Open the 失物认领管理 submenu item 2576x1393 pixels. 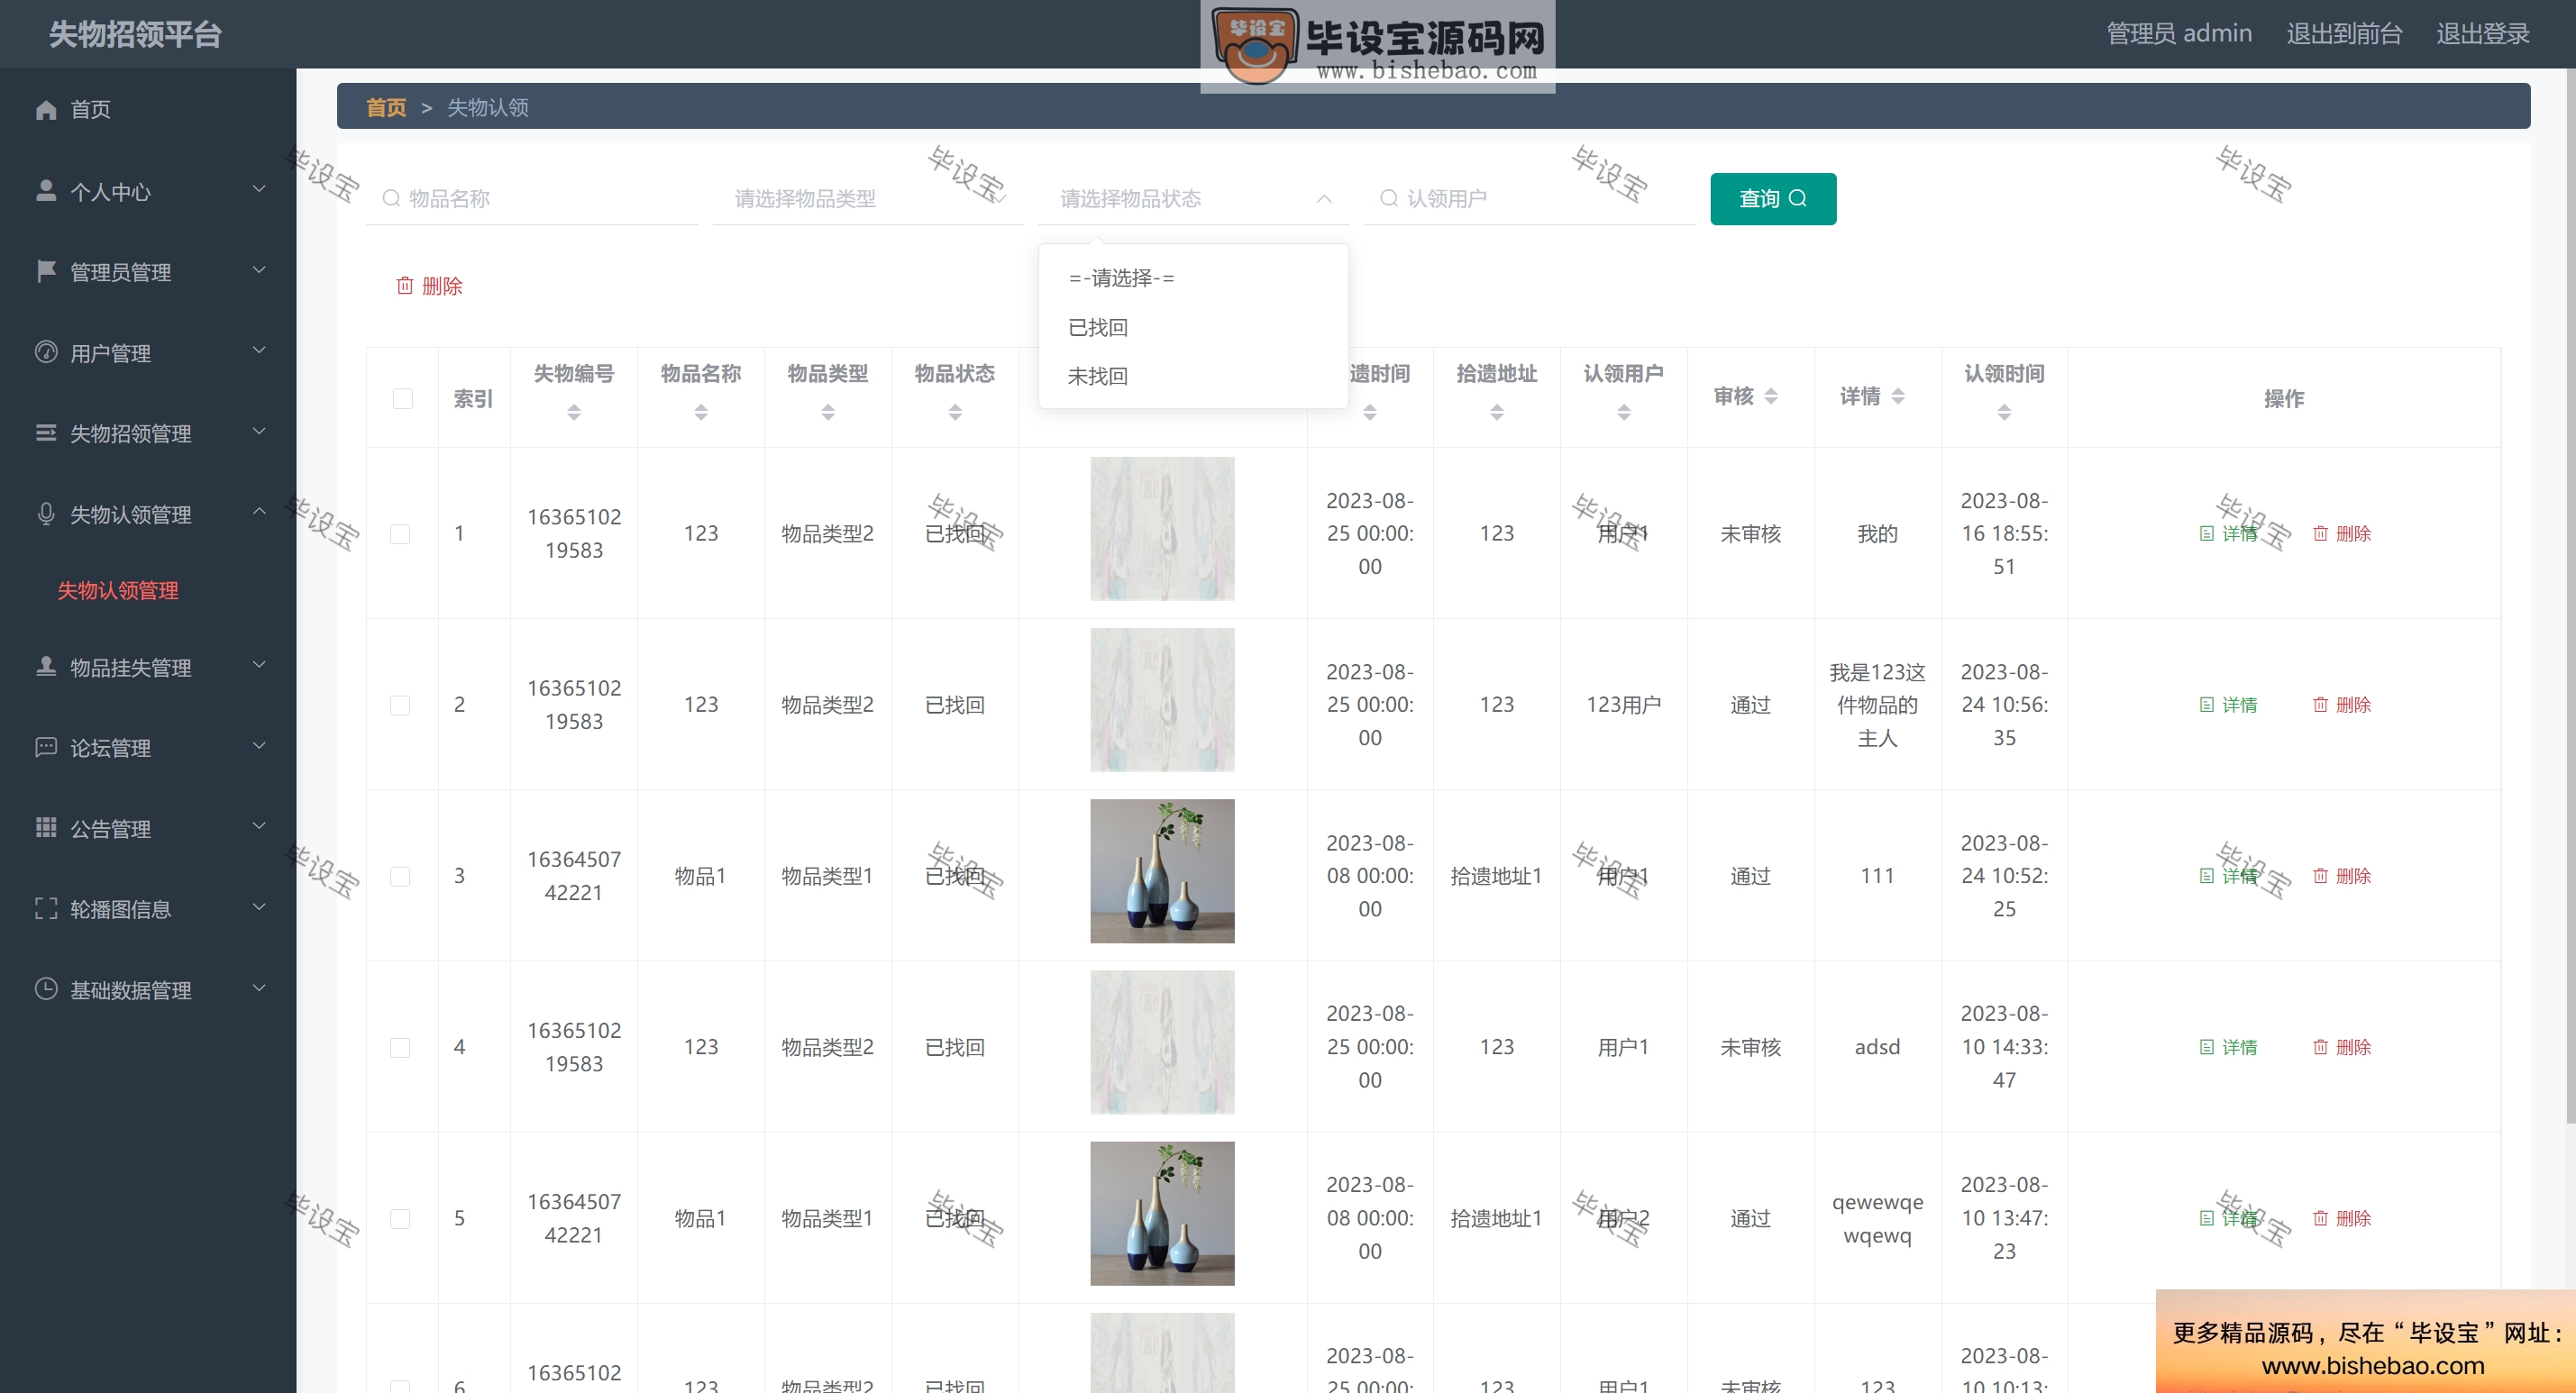[118, 591]
